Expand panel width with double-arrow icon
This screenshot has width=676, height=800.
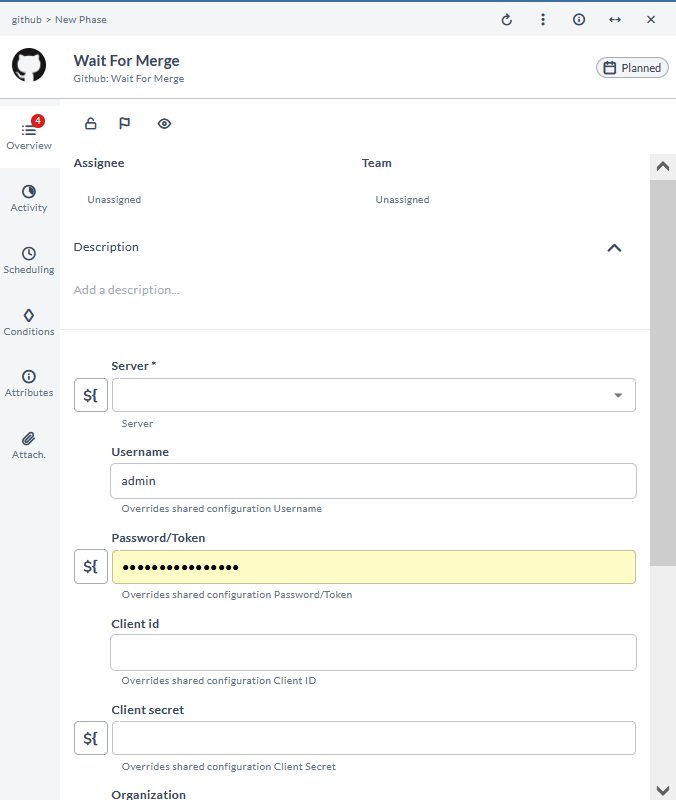pyautogui.click(x=615, y=20)
